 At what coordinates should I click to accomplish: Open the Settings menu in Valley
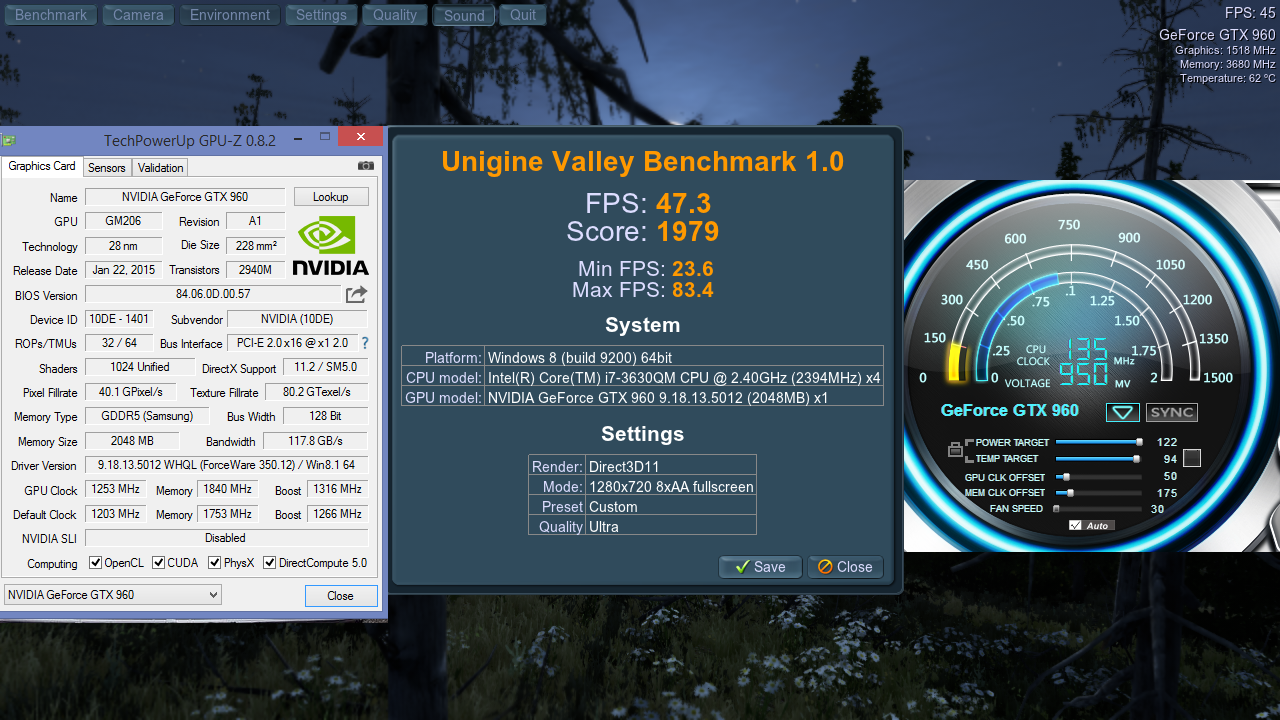(321, 15)
